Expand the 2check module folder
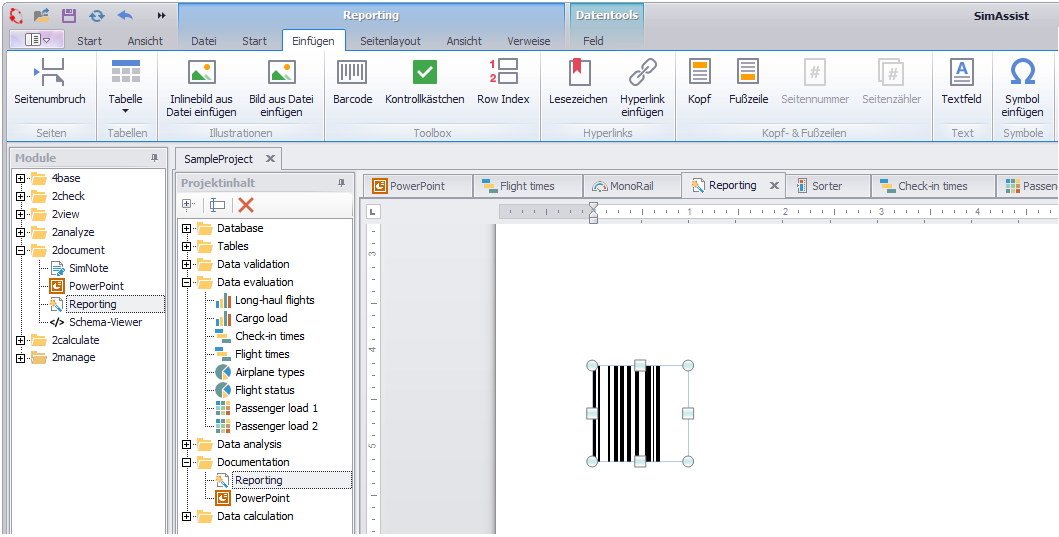1059x537 pixels. click(20, 197)
